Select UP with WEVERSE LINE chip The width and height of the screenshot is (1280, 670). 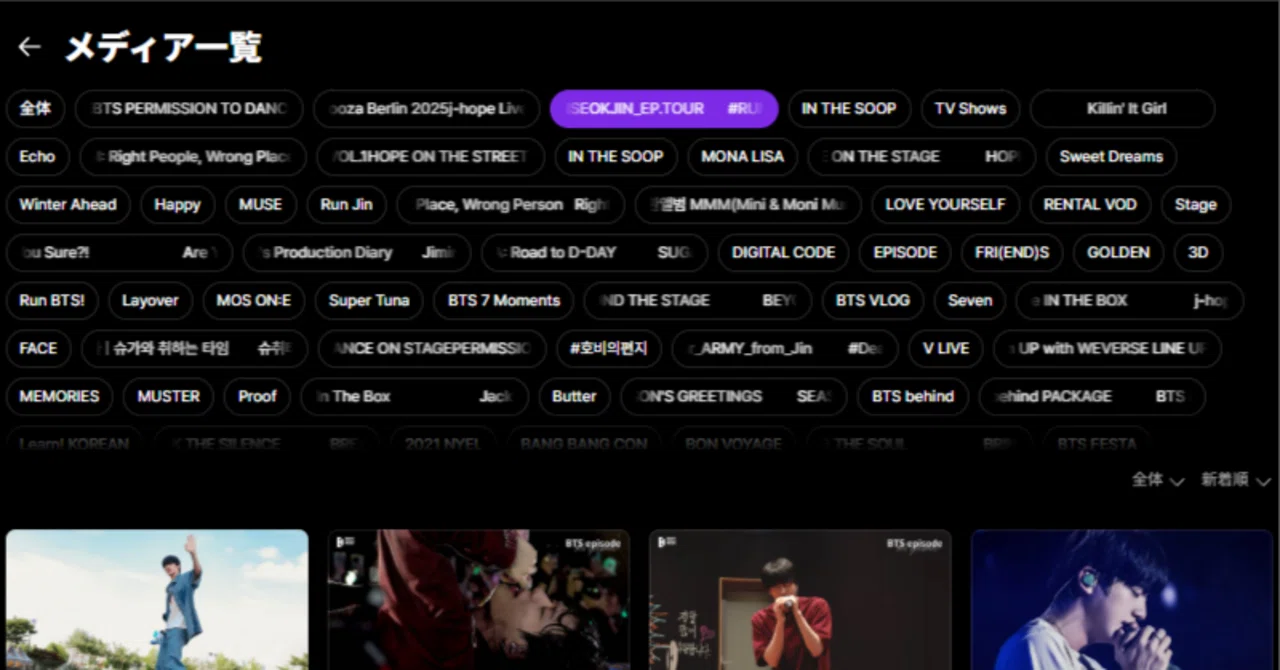tap(1107, 348)
